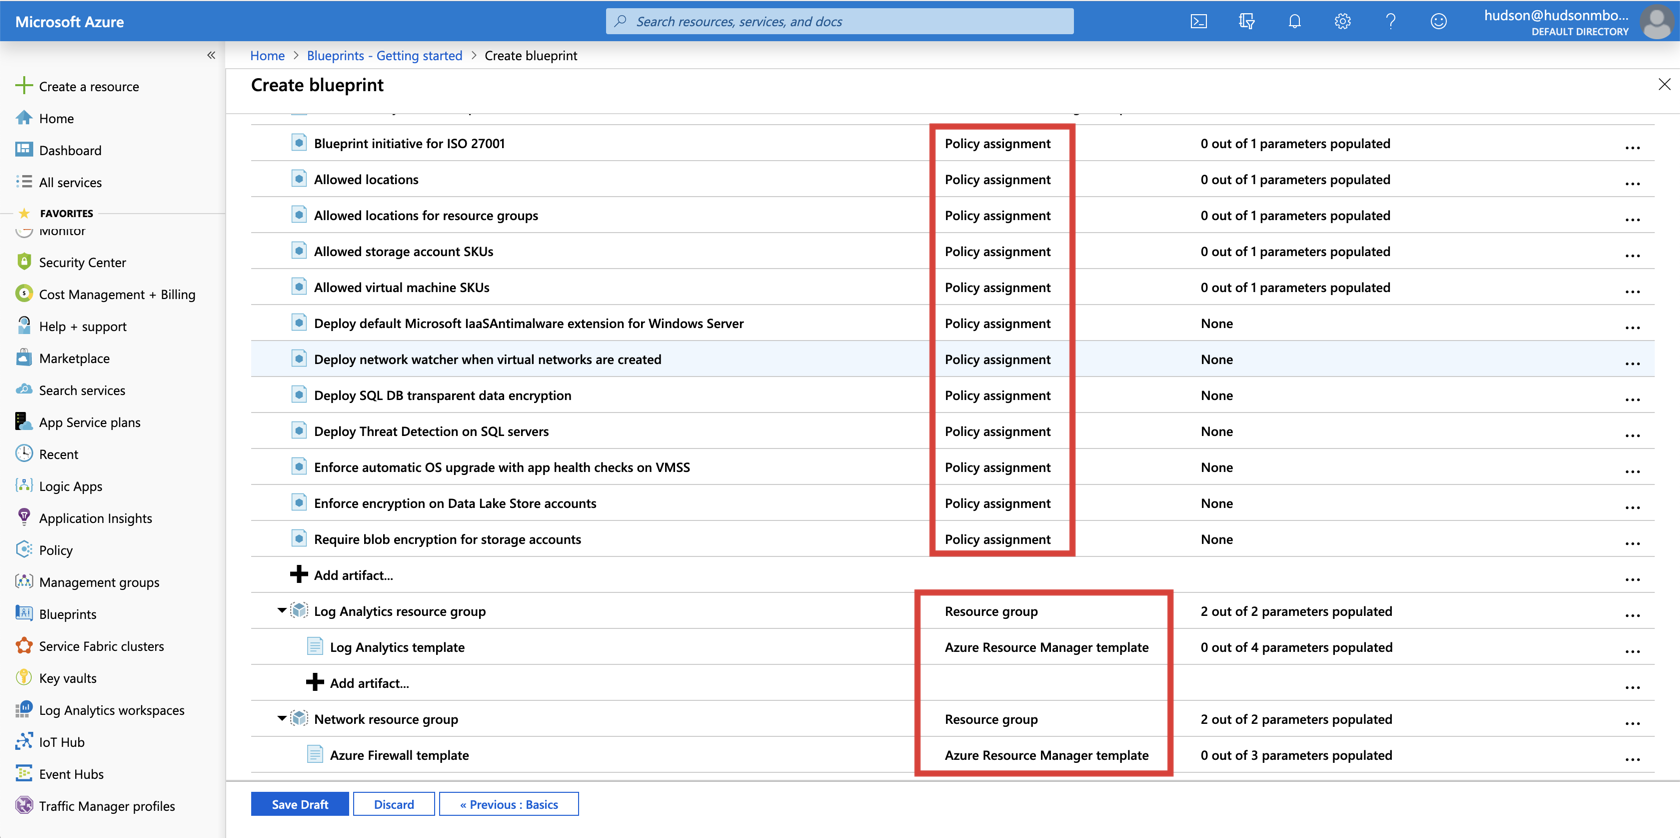Click the Logic Apps icon
The image size is (1680, 838).
[x=24, y=486]
